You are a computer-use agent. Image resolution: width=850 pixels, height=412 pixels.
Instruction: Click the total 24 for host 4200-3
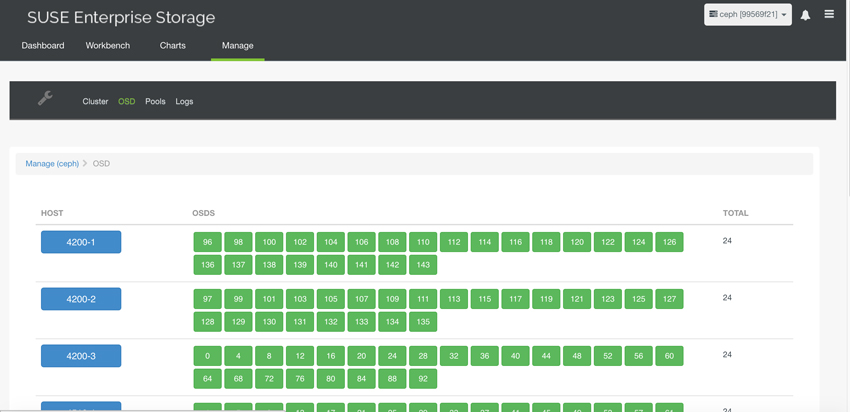(x=727, y=355)
